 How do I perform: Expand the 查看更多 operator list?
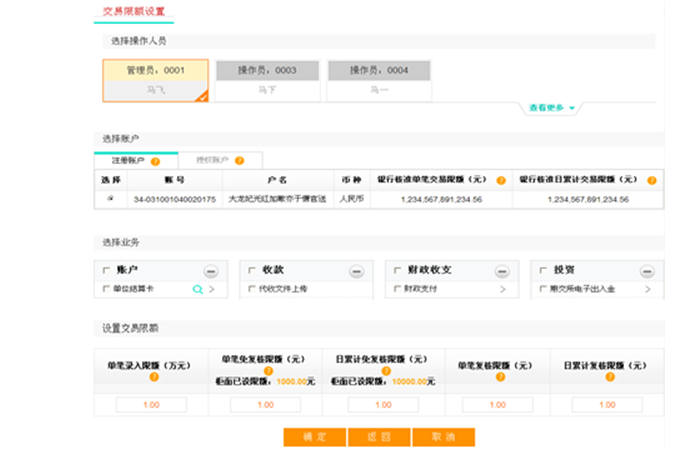click(x=552, y=108)
